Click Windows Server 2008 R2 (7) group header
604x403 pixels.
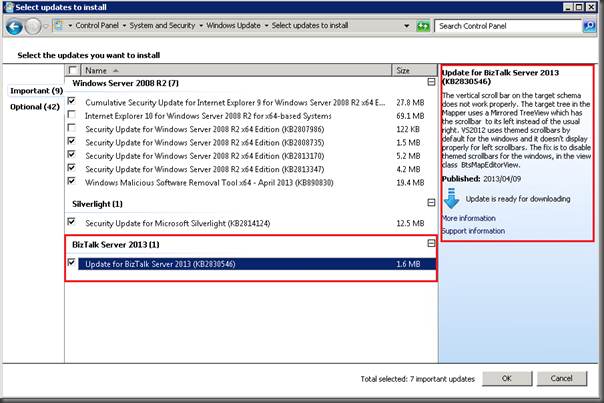click(x=125, y=83)
